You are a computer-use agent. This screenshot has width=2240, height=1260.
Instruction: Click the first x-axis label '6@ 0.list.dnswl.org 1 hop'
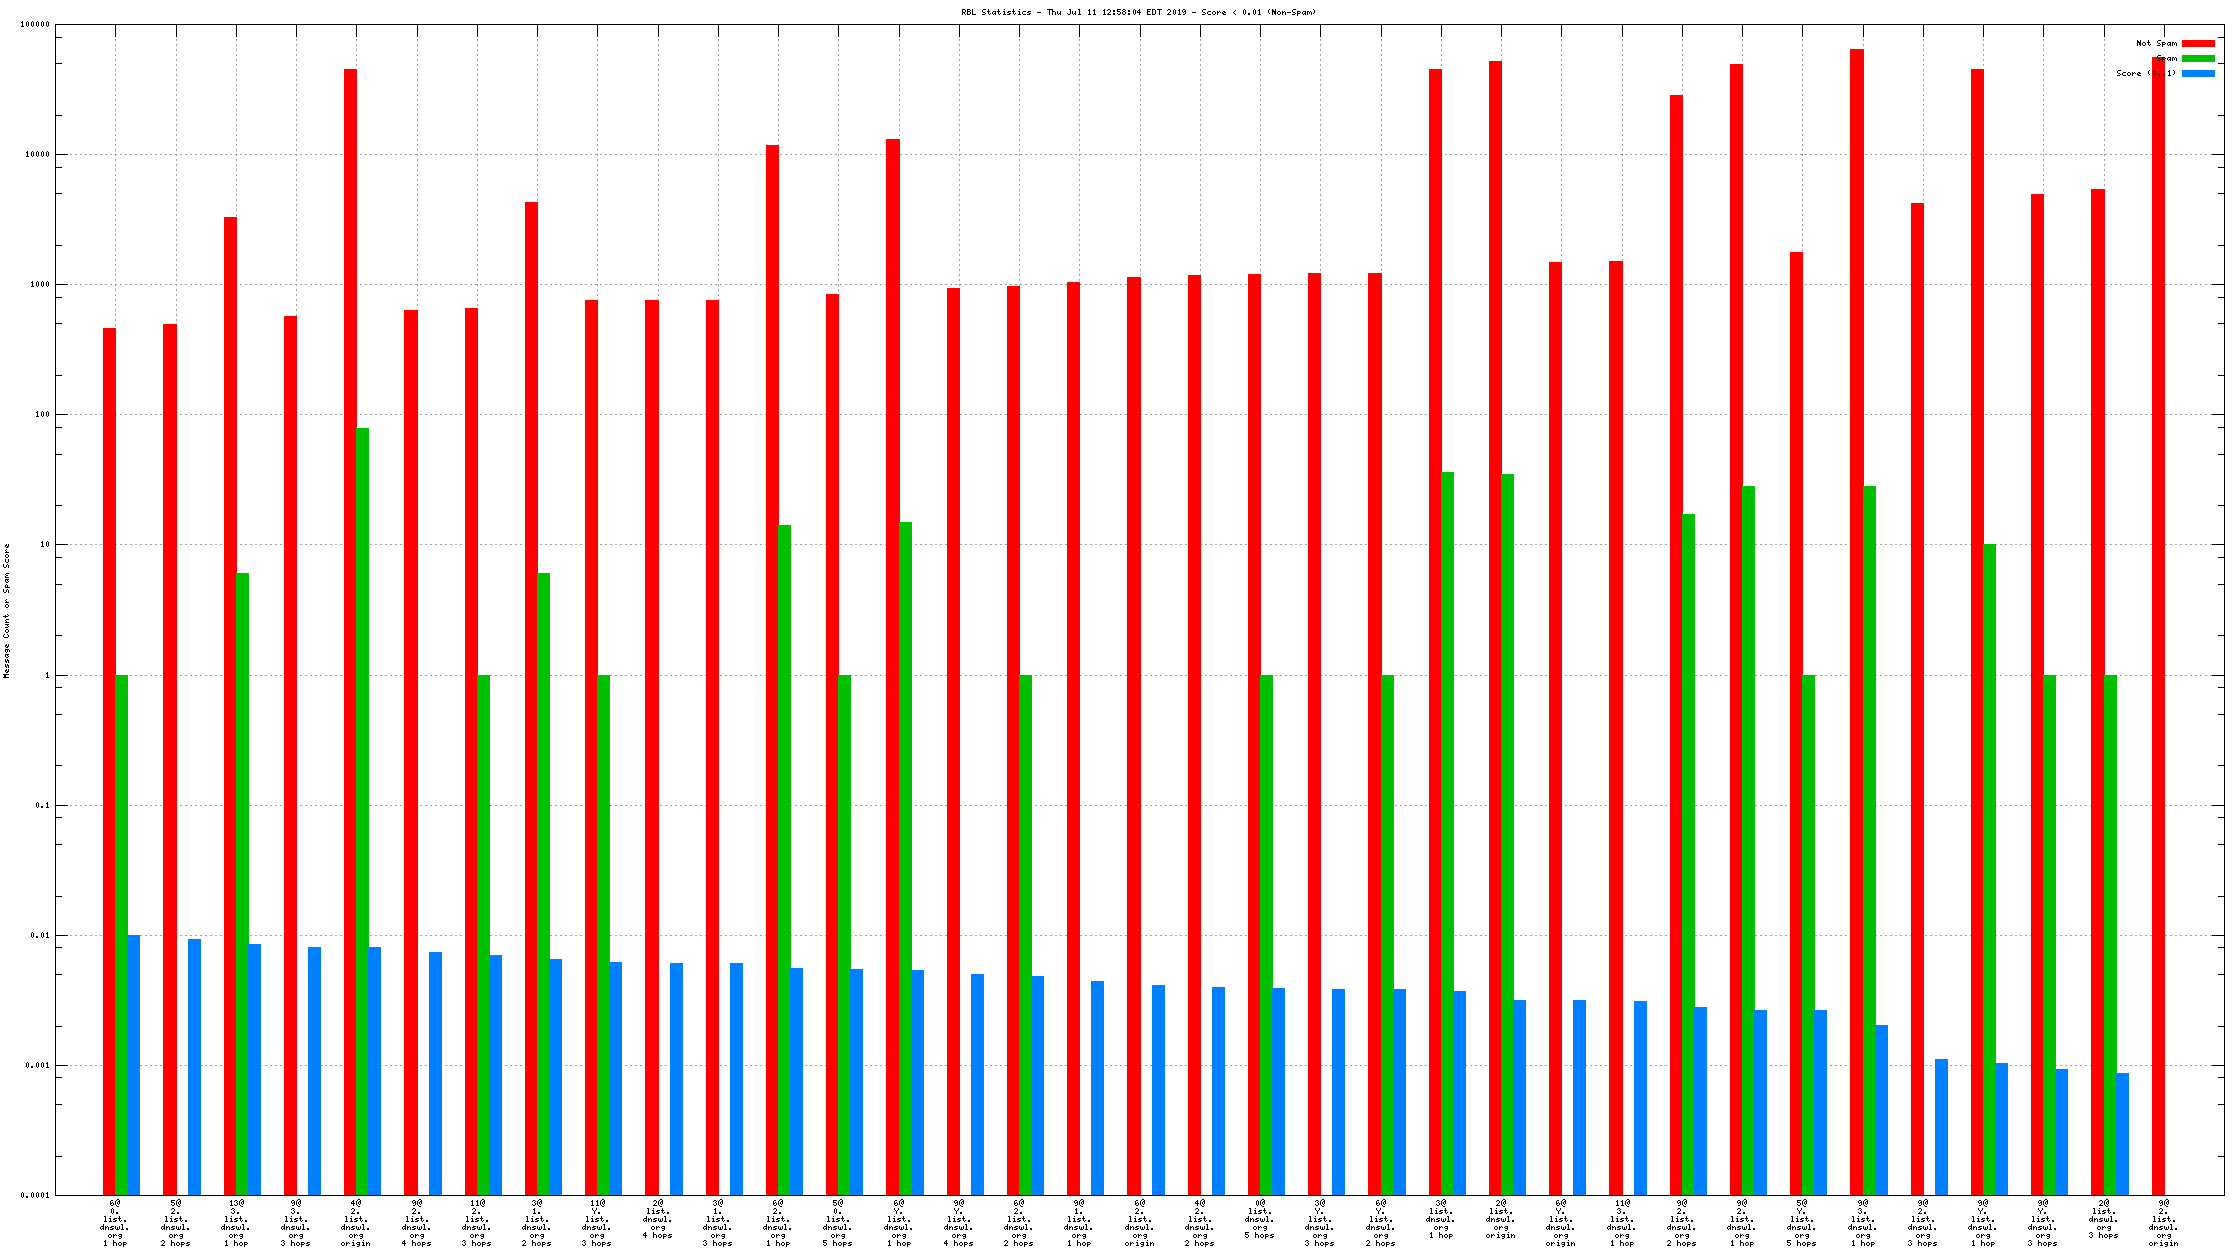pyautogui.click(x=115, y=1223)
